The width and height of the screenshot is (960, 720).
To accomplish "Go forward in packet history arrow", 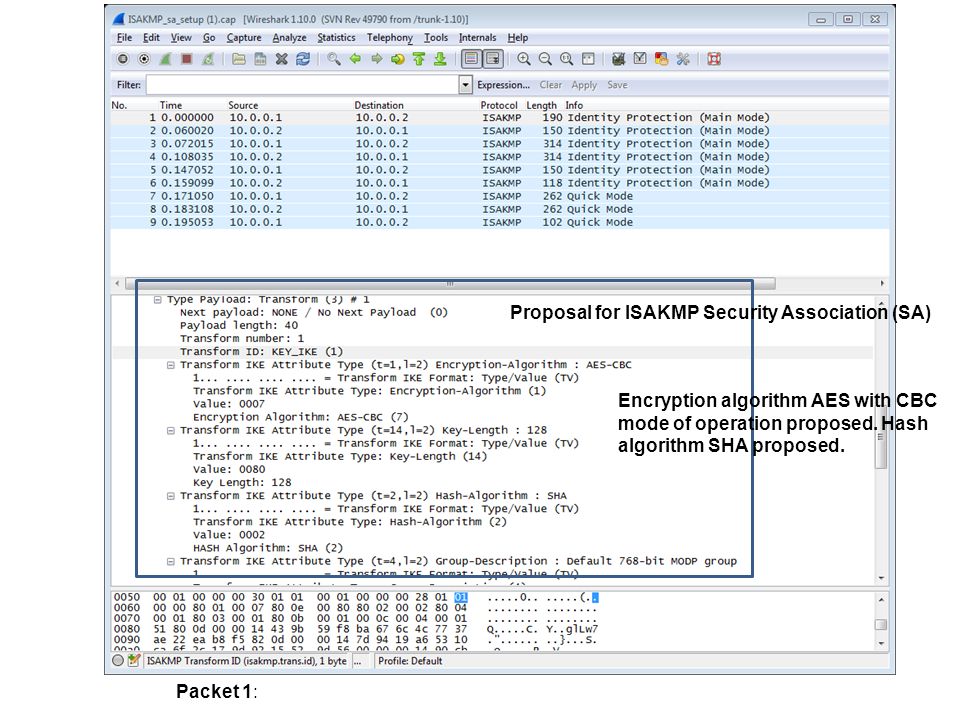I will (x=377, y=59).
